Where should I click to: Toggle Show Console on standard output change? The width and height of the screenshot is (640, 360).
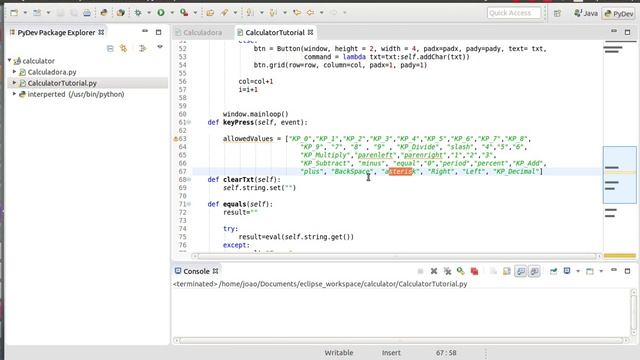(520, 271)
